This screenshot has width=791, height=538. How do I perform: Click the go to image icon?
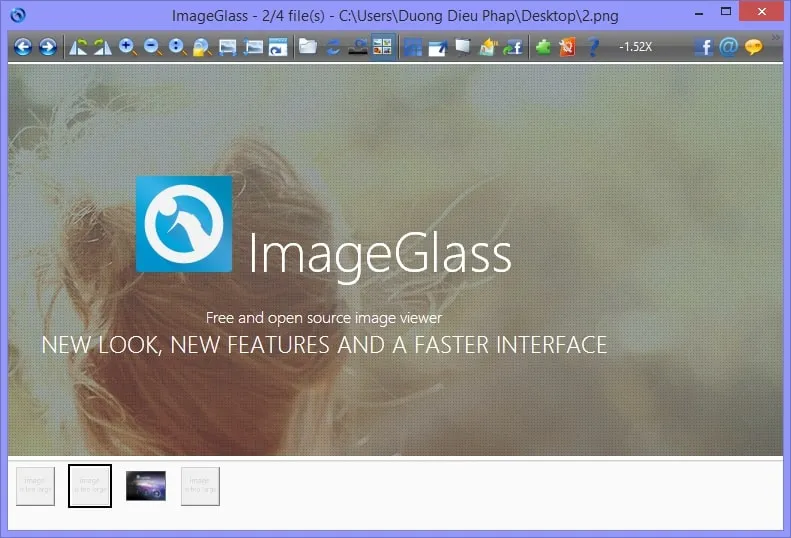coord(358,47)
